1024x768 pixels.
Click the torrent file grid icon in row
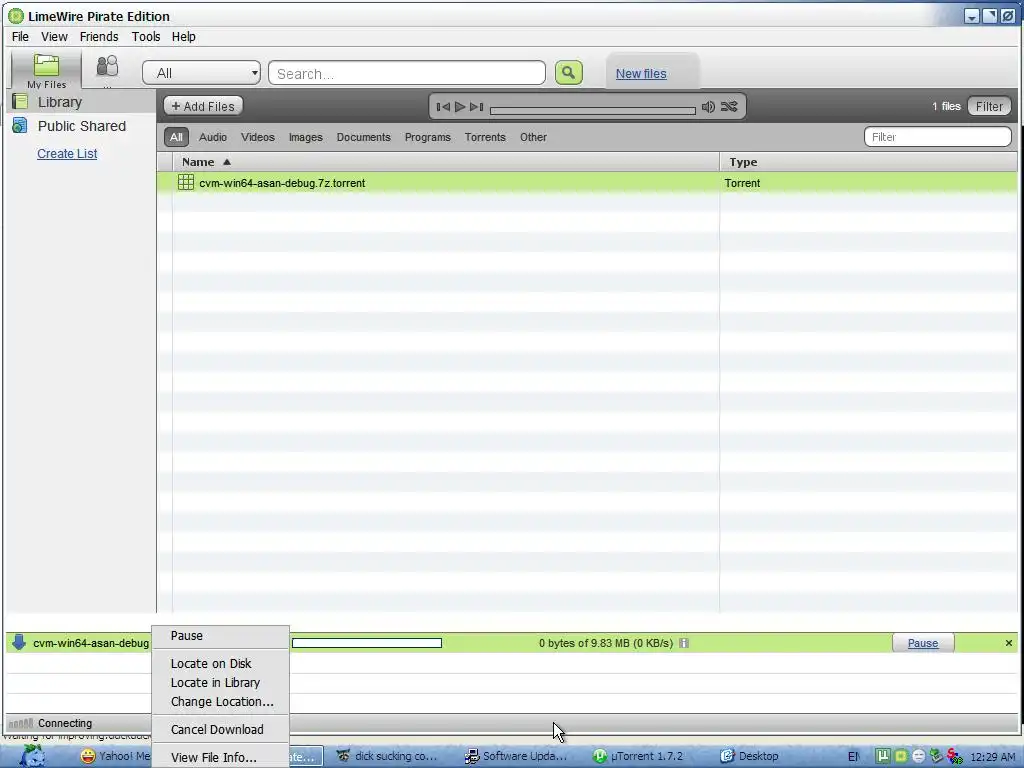[x=185, y=182]
